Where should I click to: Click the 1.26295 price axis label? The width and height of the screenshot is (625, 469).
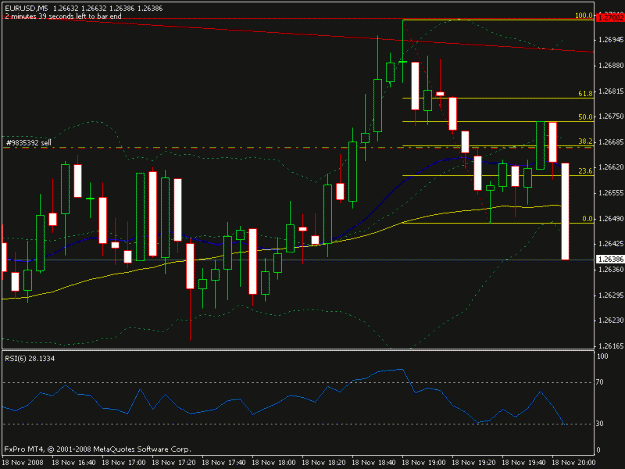[x=611, y=295]
